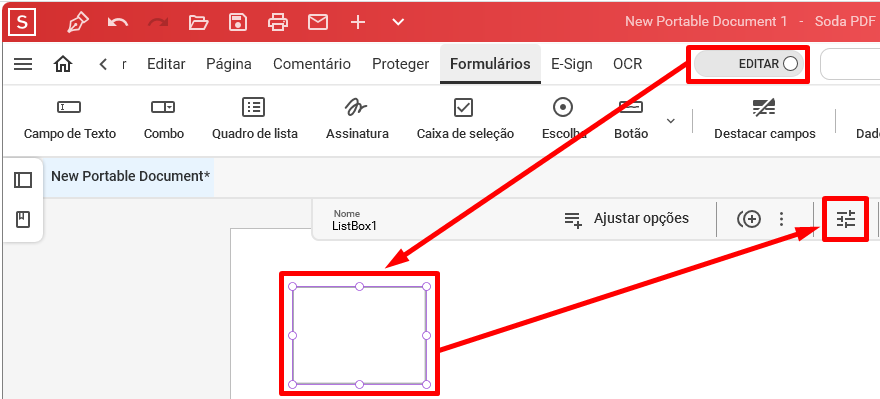Screen dimensions: 880x399
Task: Click the search field beside EDITAR
Action: pos(850,64)
